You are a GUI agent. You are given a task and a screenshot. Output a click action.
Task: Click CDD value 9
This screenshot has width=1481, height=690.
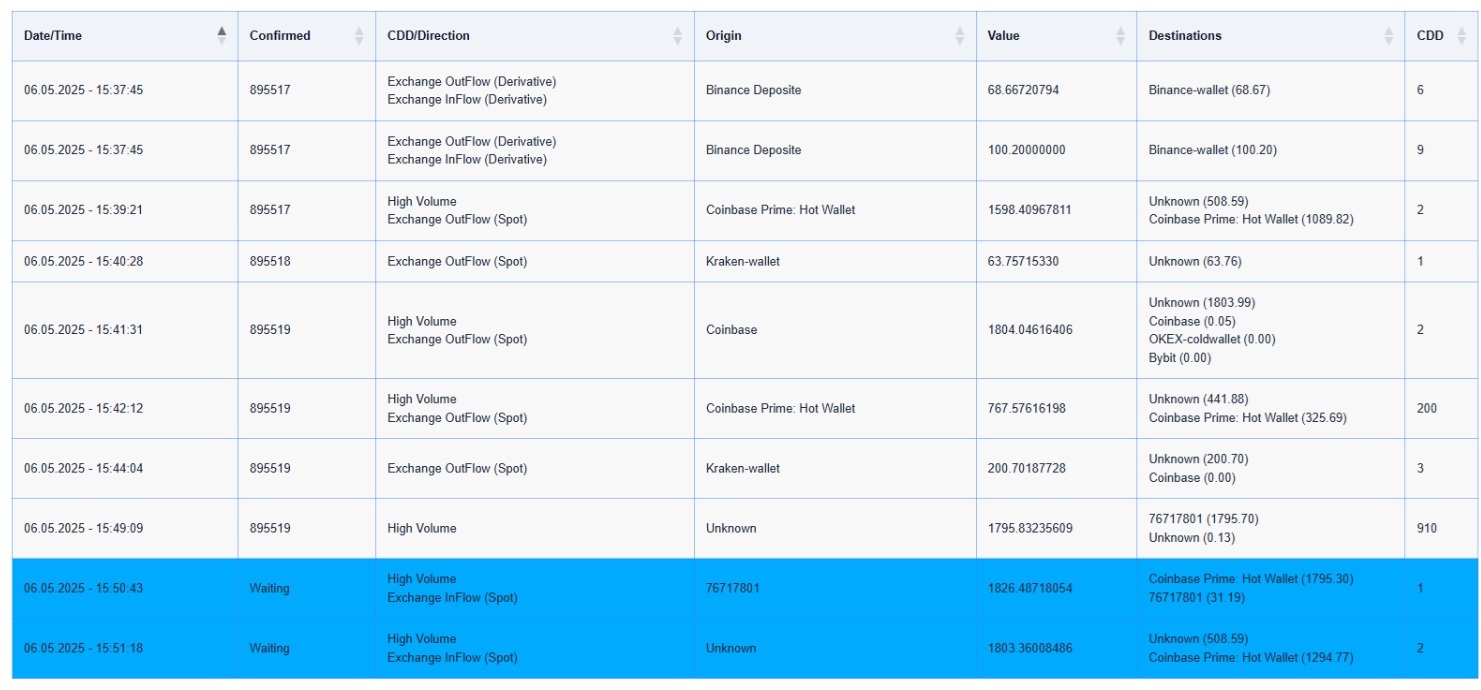click(x=1420, y=150)
